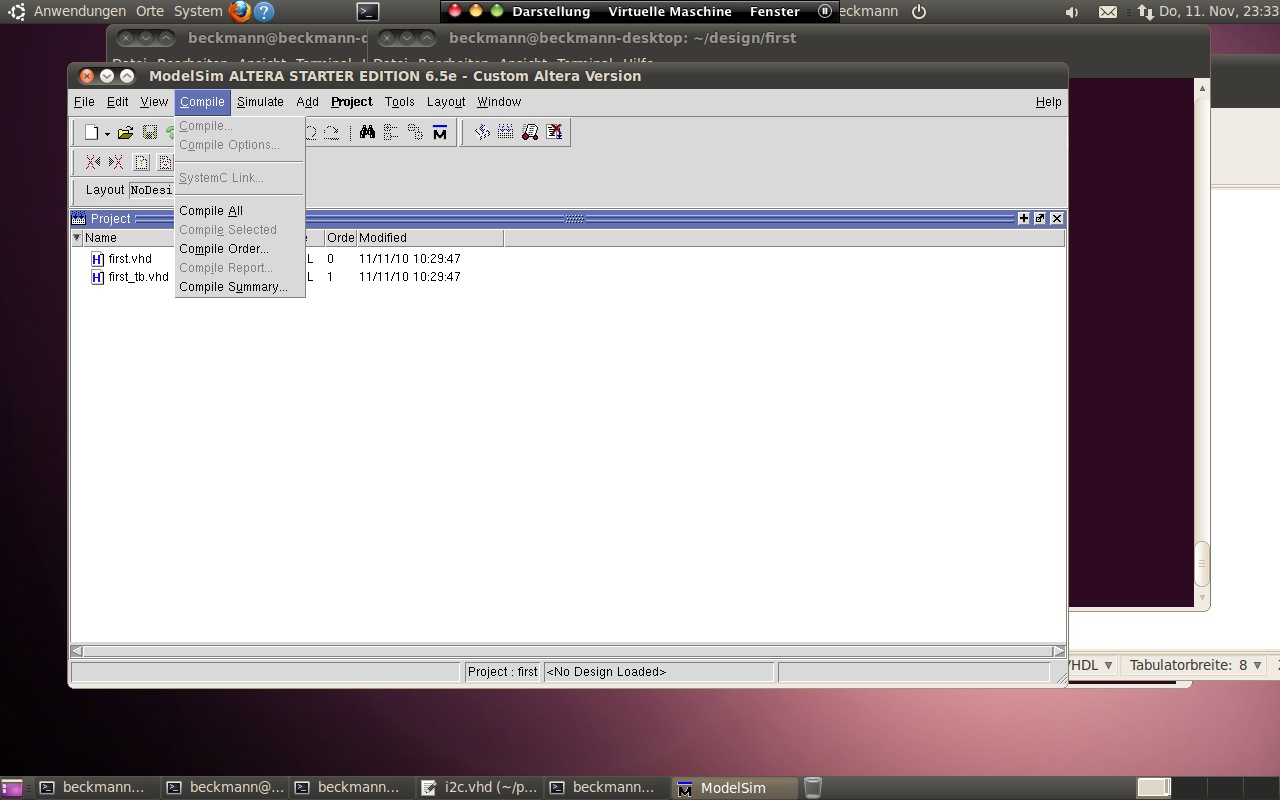This screenshot has height=800, width=1280.
Task: Click the first red X arrow icon
Action: (93, 162)
